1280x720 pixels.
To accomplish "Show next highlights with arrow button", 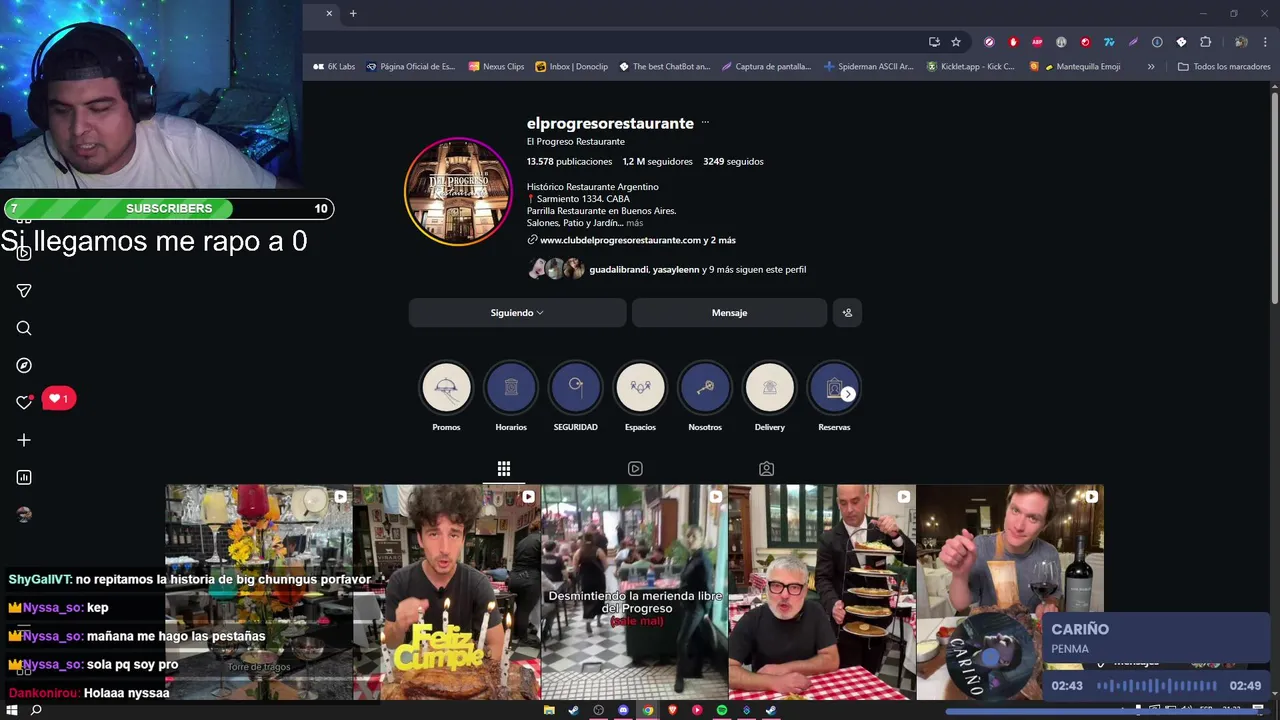I will tap(848, 394).
